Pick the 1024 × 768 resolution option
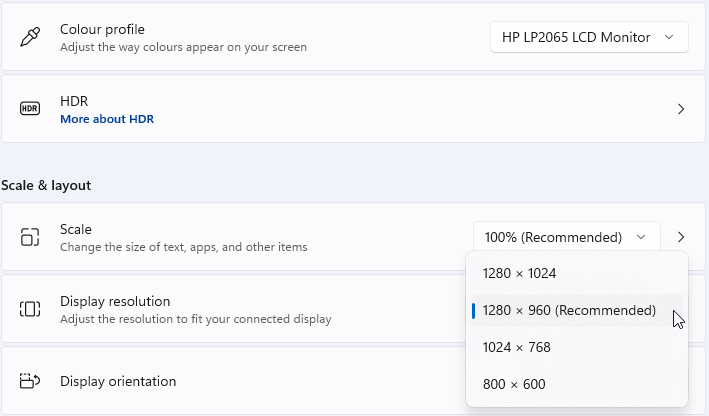Screen dimensions: 709x416 (x=516, y=347)
